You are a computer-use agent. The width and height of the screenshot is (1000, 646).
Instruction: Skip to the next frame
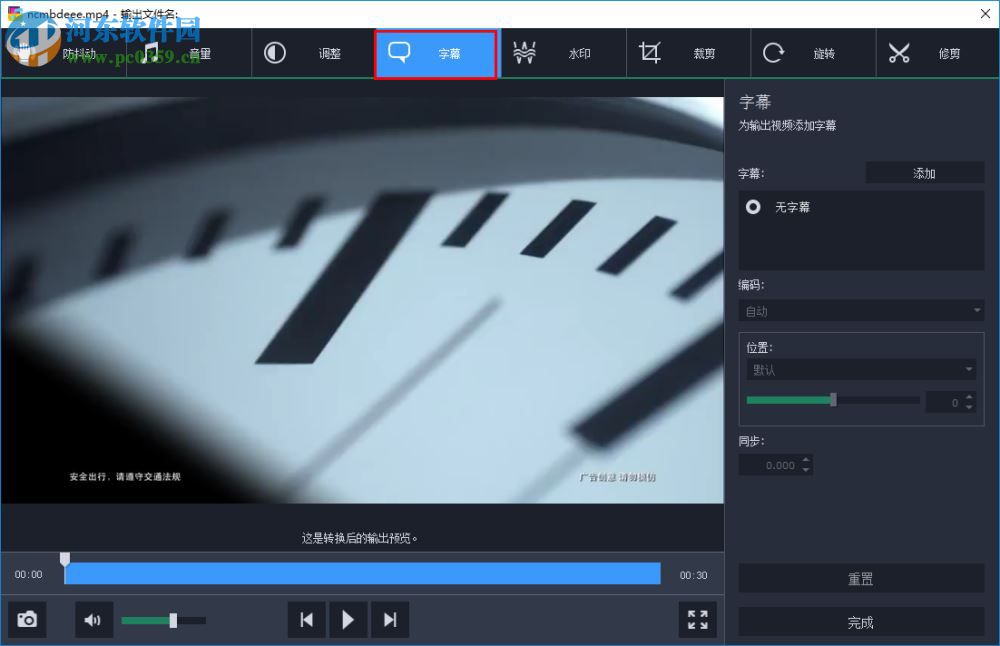[x=390, y=619]
